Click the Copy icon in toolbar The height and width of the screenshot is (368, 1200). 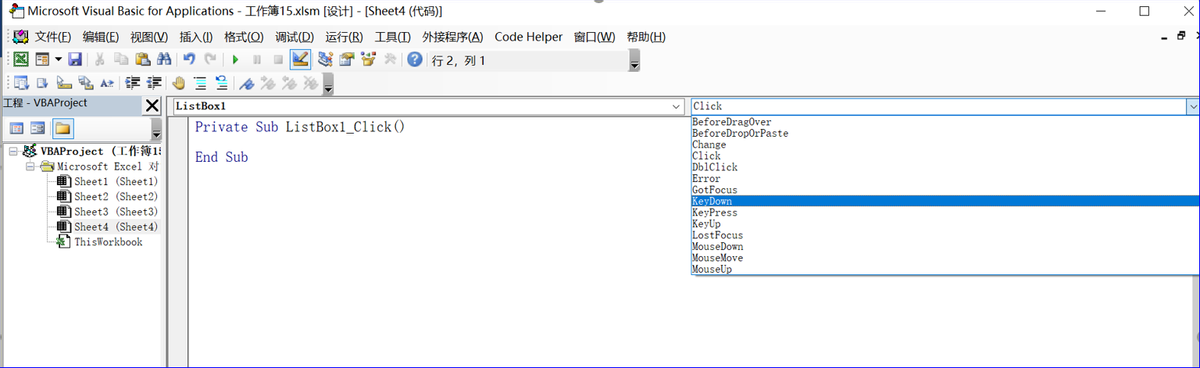coord(121,60)
